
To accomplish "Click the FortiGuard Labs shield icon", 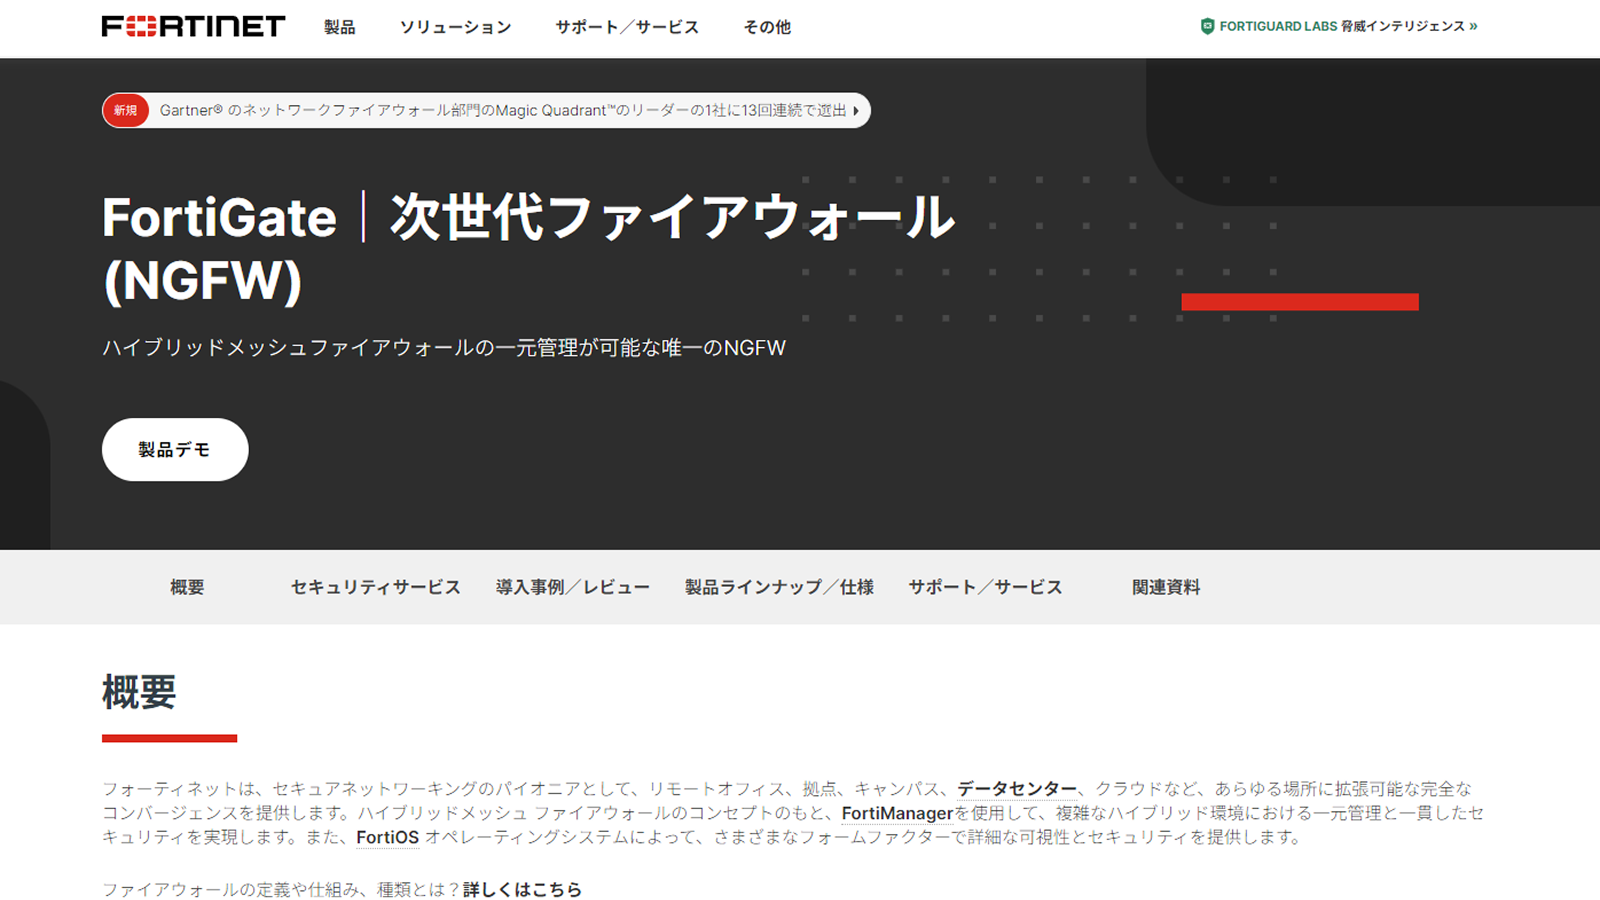I will coord(1207,26).
